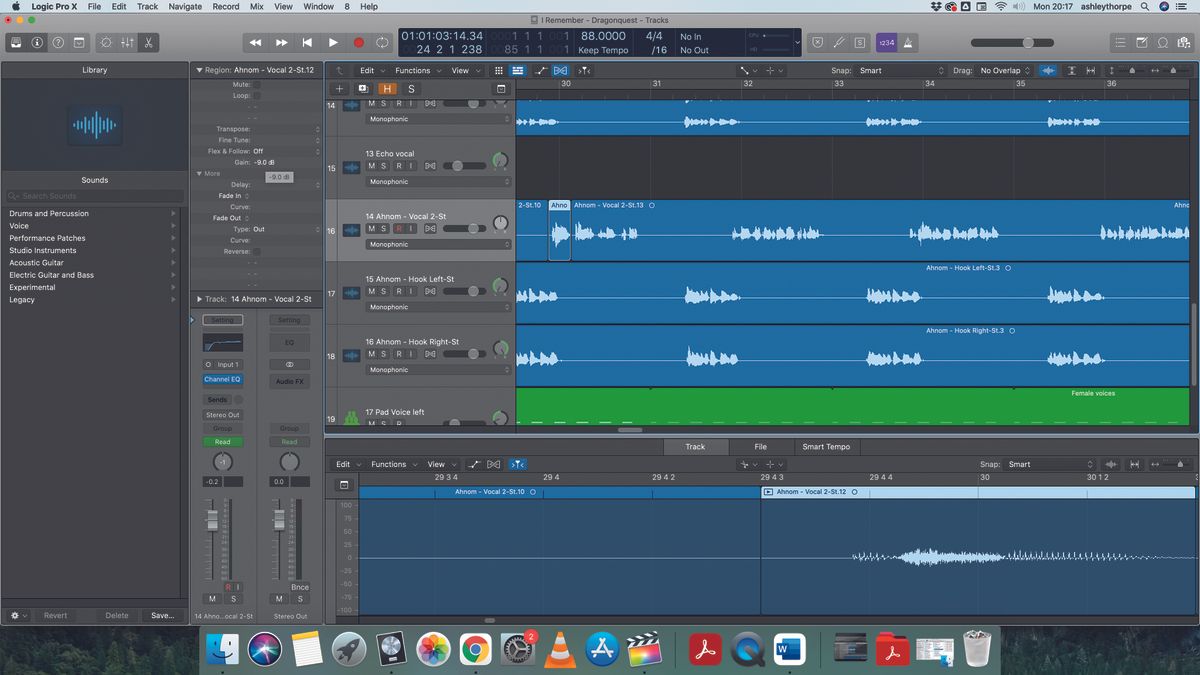1200x675 pixels.
Task: Click the scissors toolbar icon above the Library
Action: tap(147, 42)
